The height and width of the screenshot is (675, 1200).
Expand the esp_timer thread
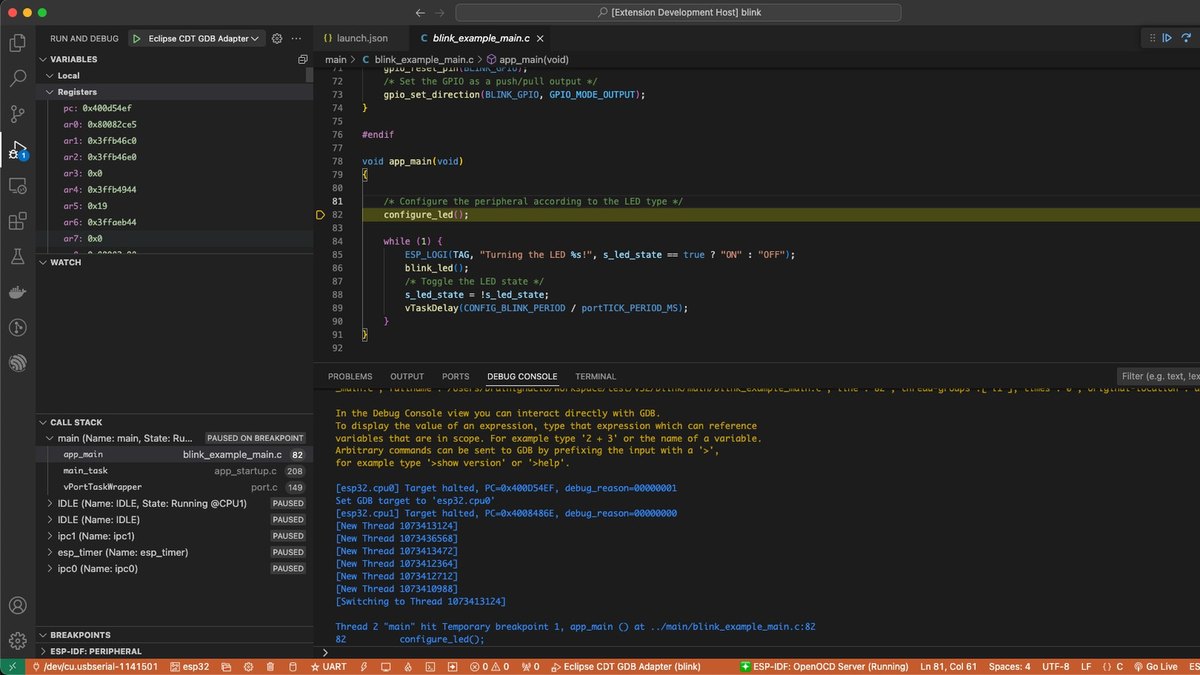(175, 552)
